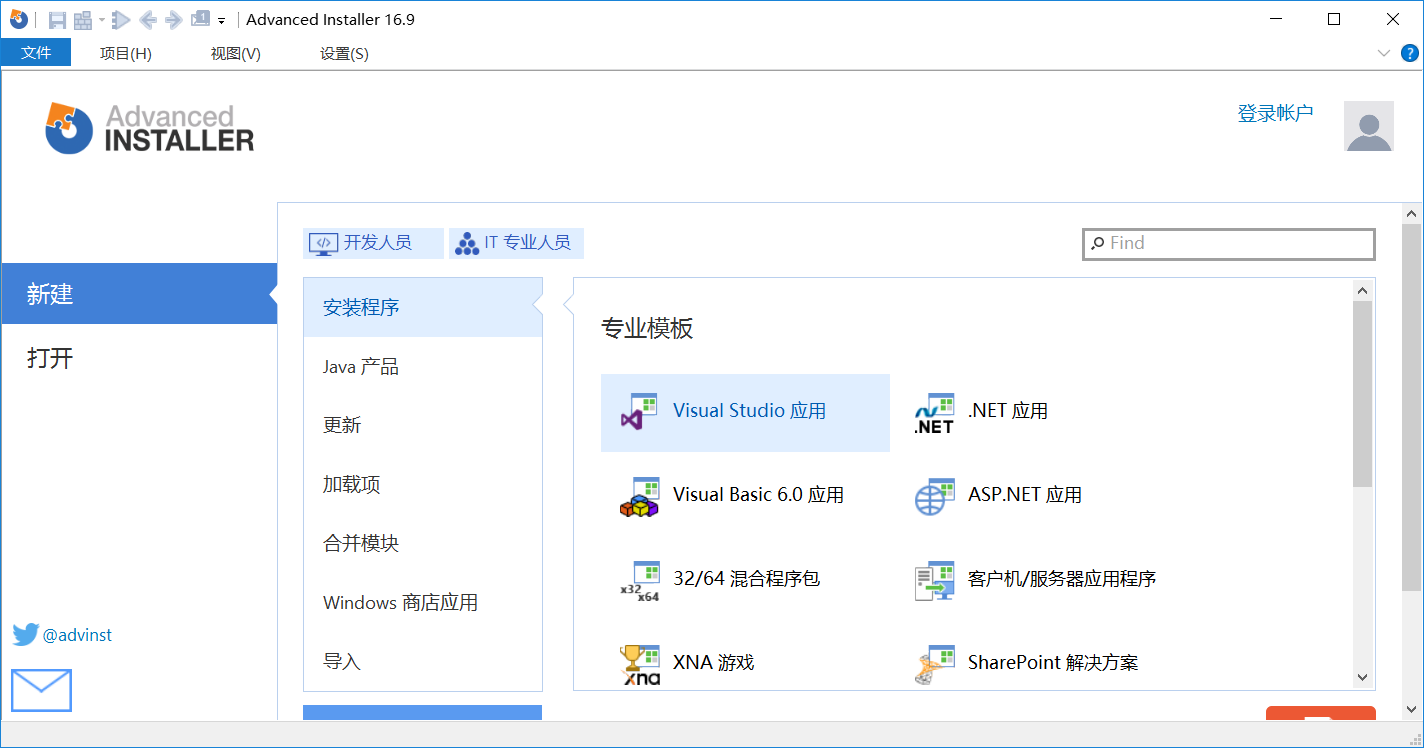Select the XNA 游戏 label
The height and width of the screenshot is (748, 1424).
[714, 662]
